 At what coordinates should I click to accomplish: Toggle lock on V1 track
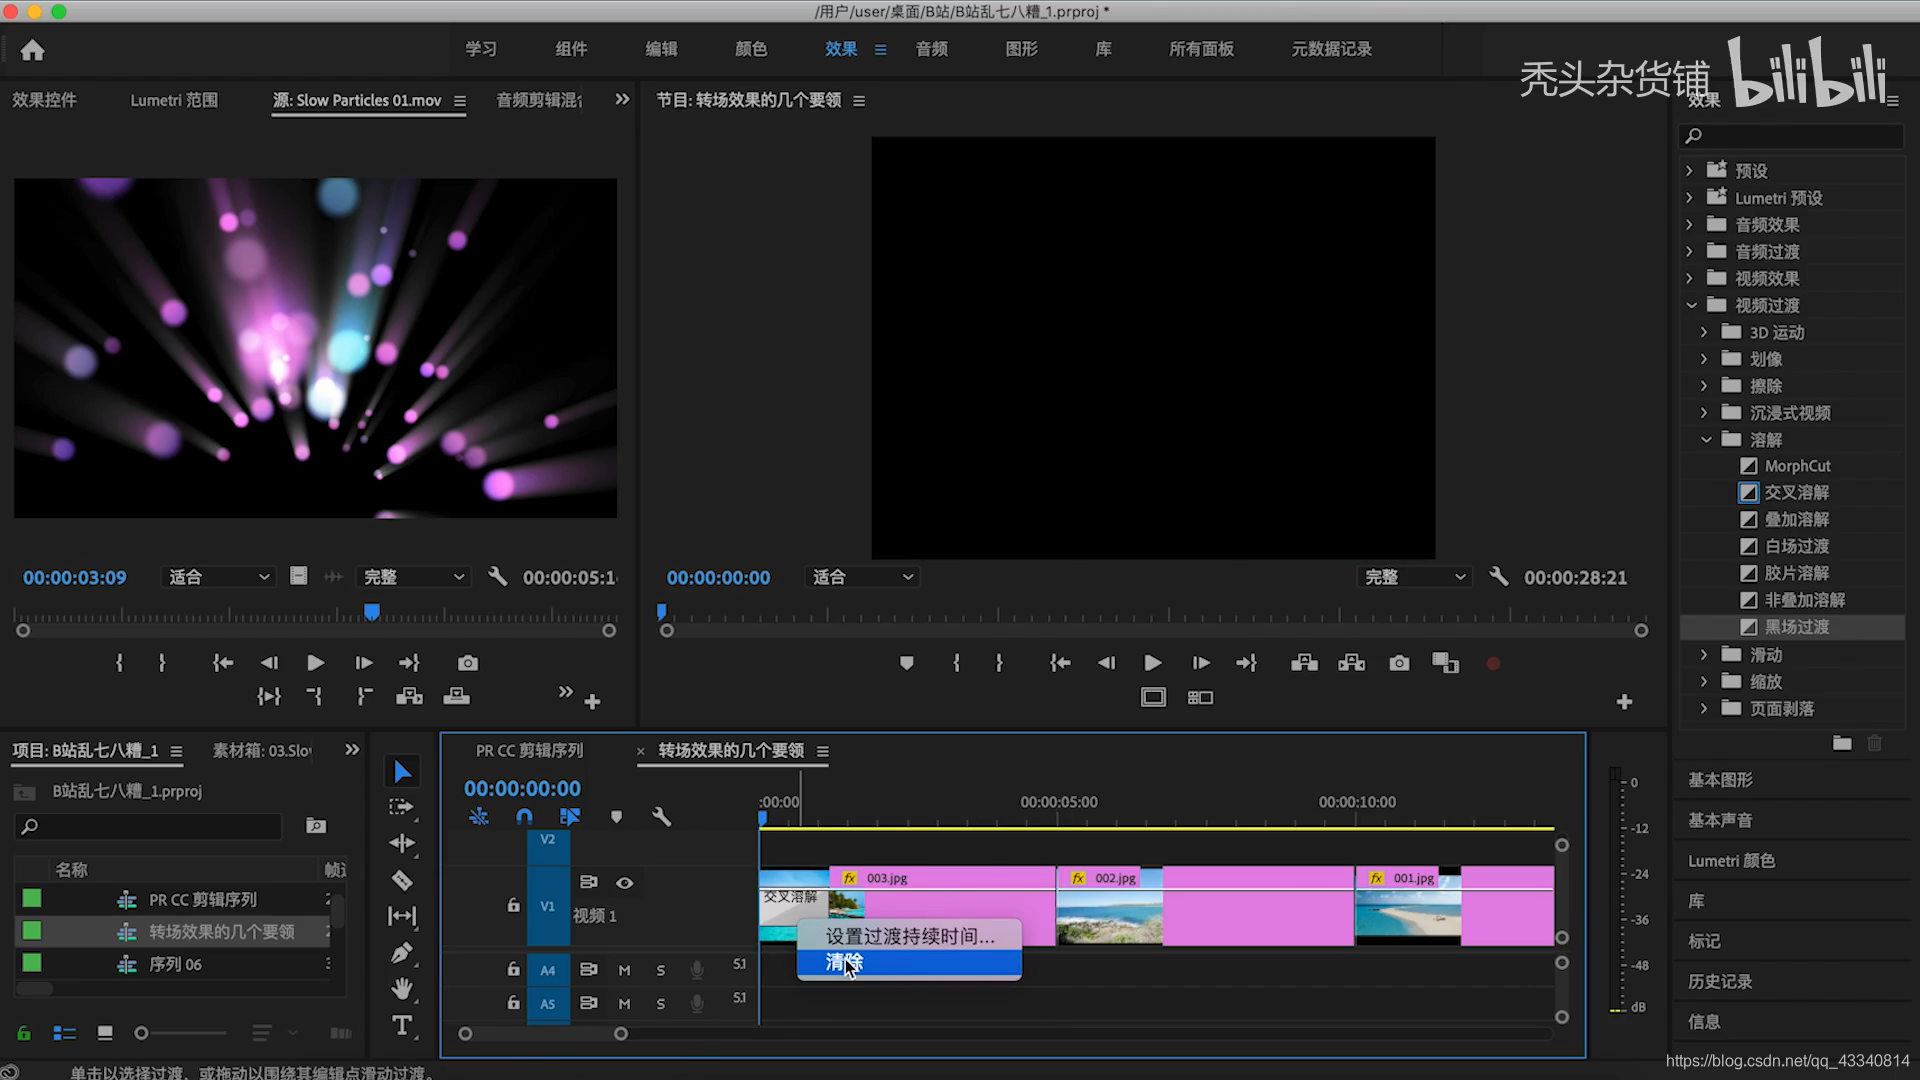click(x=513, y=906)
